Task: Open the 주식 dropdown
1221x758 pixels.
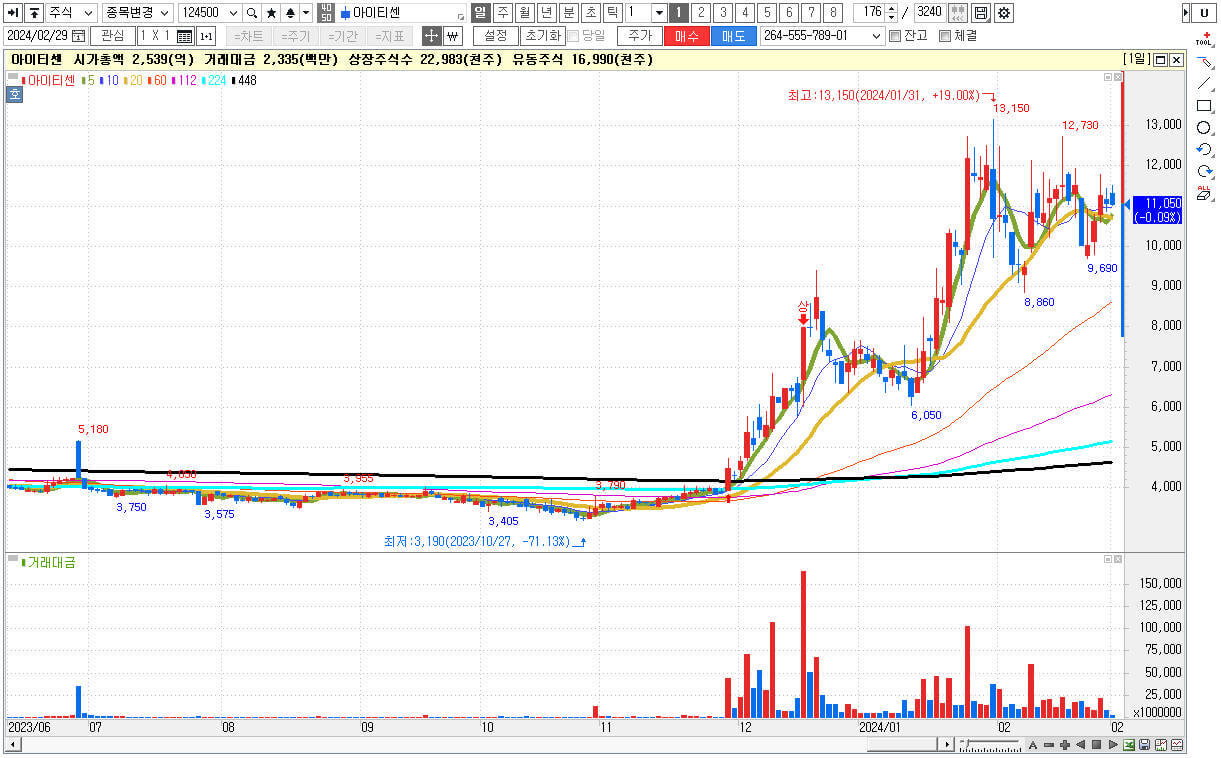Action: point(71,13)
